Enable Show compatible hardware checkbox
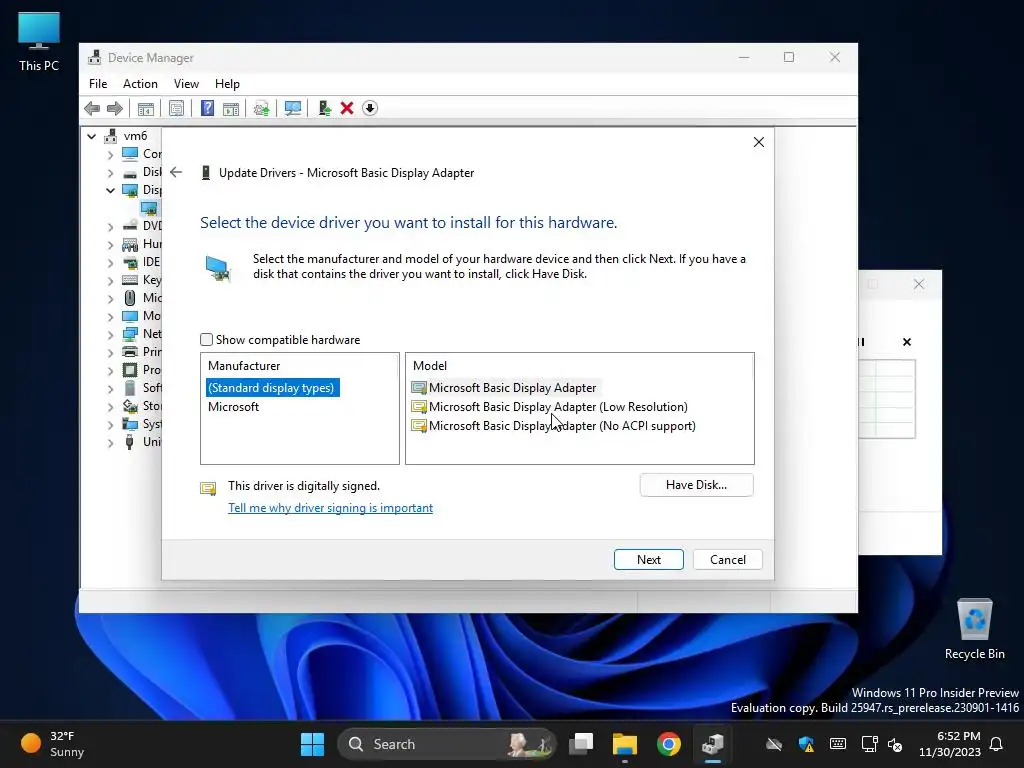Viewport: 1024px width, 768px height. (x=206, y=340)
